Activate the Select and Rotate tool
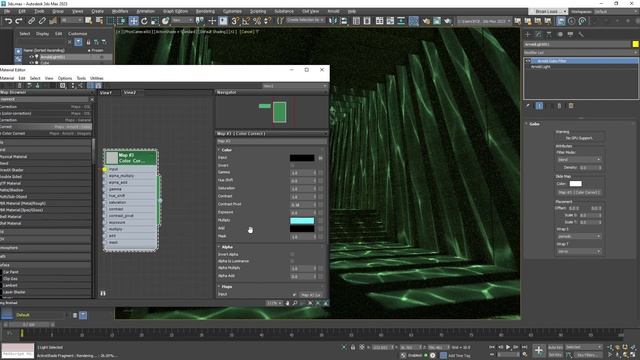 144,21
